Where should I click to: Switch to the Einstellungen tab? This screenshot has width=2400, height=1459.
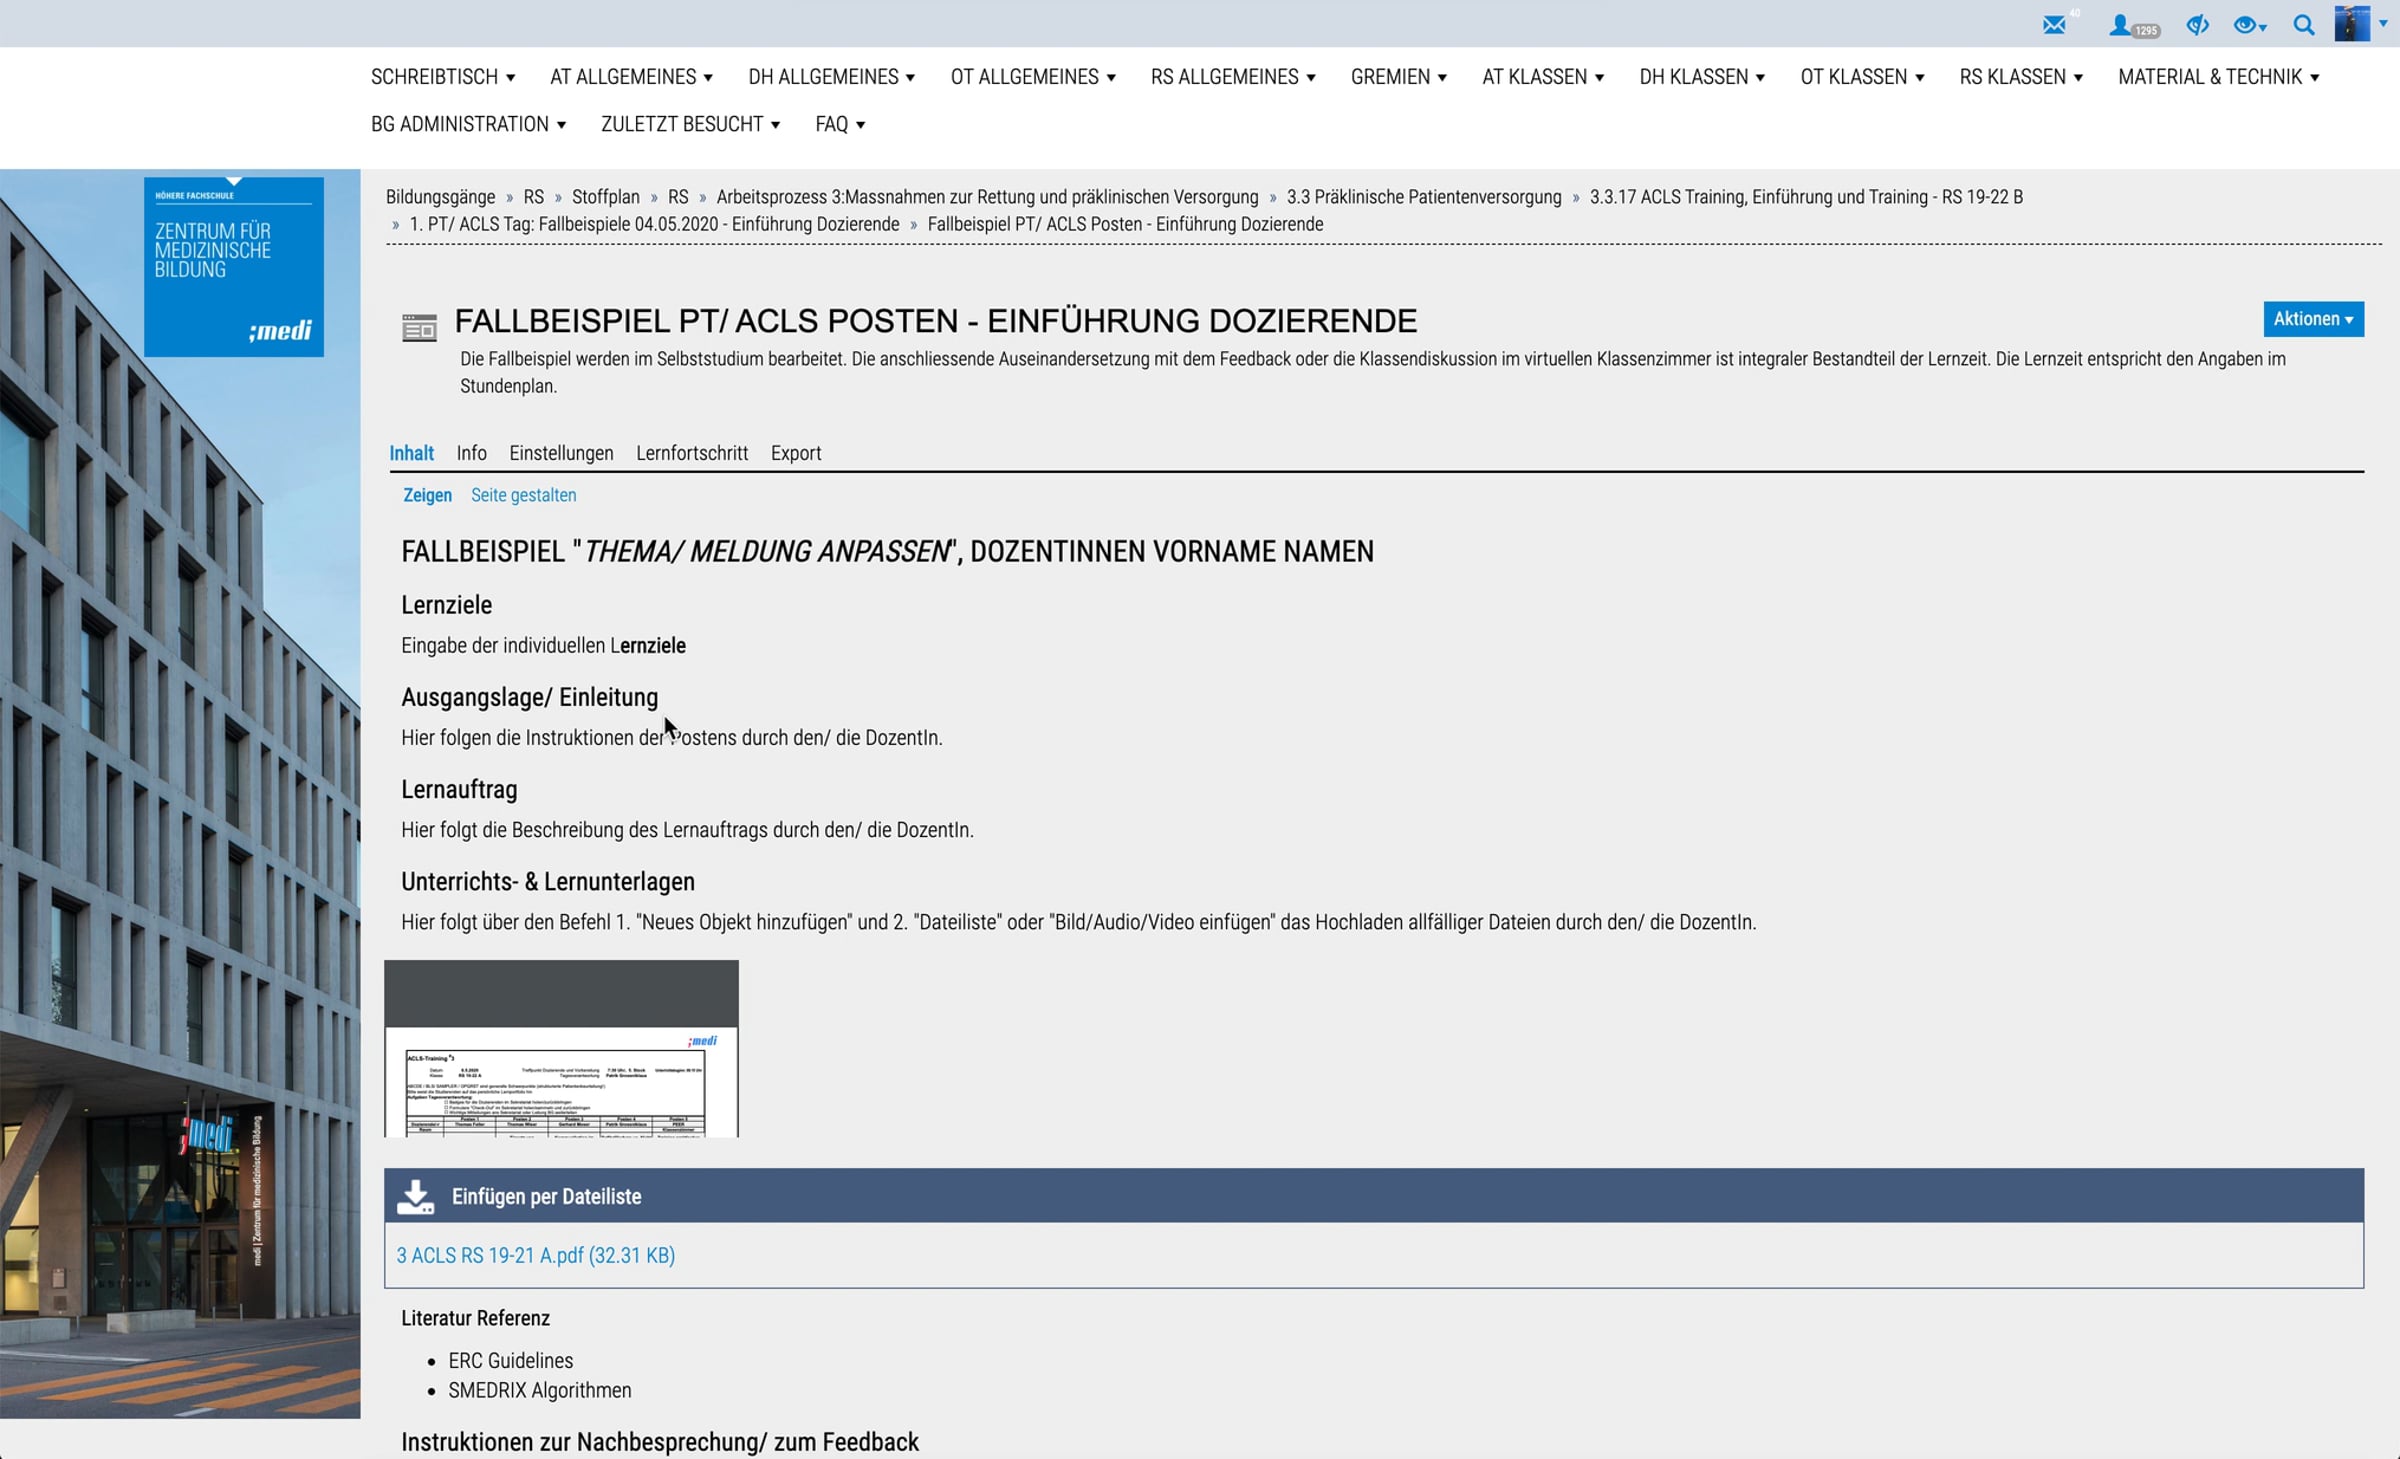561,453
